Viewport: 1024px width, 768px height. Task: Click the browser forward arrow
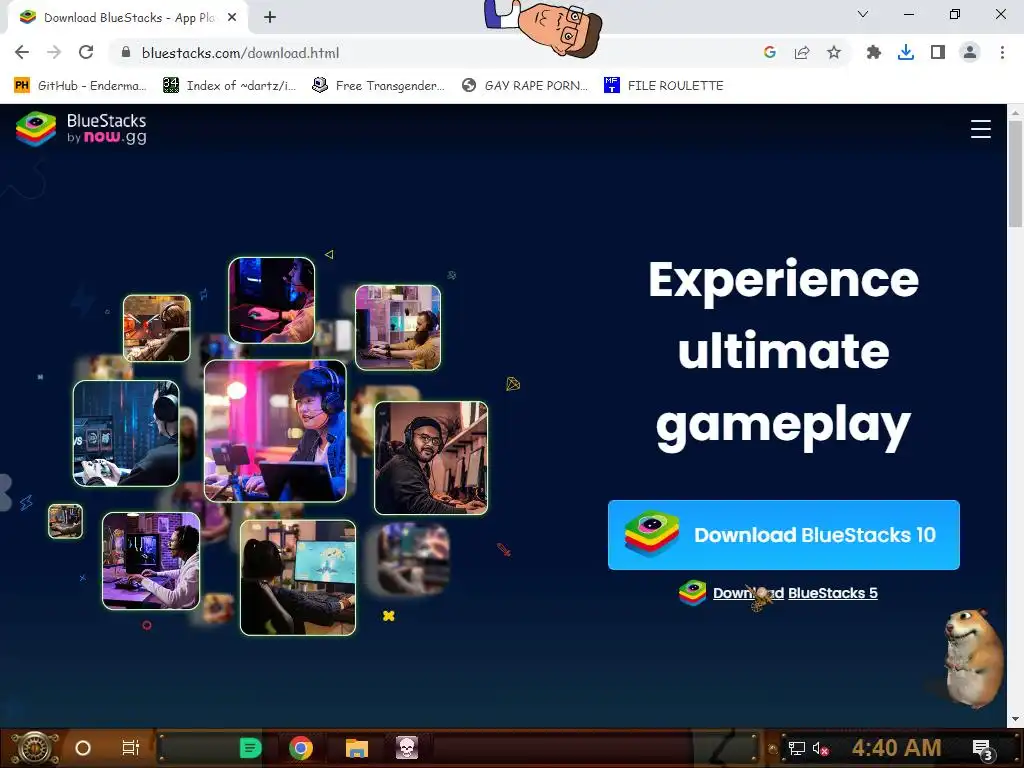[x=54, y=52]
